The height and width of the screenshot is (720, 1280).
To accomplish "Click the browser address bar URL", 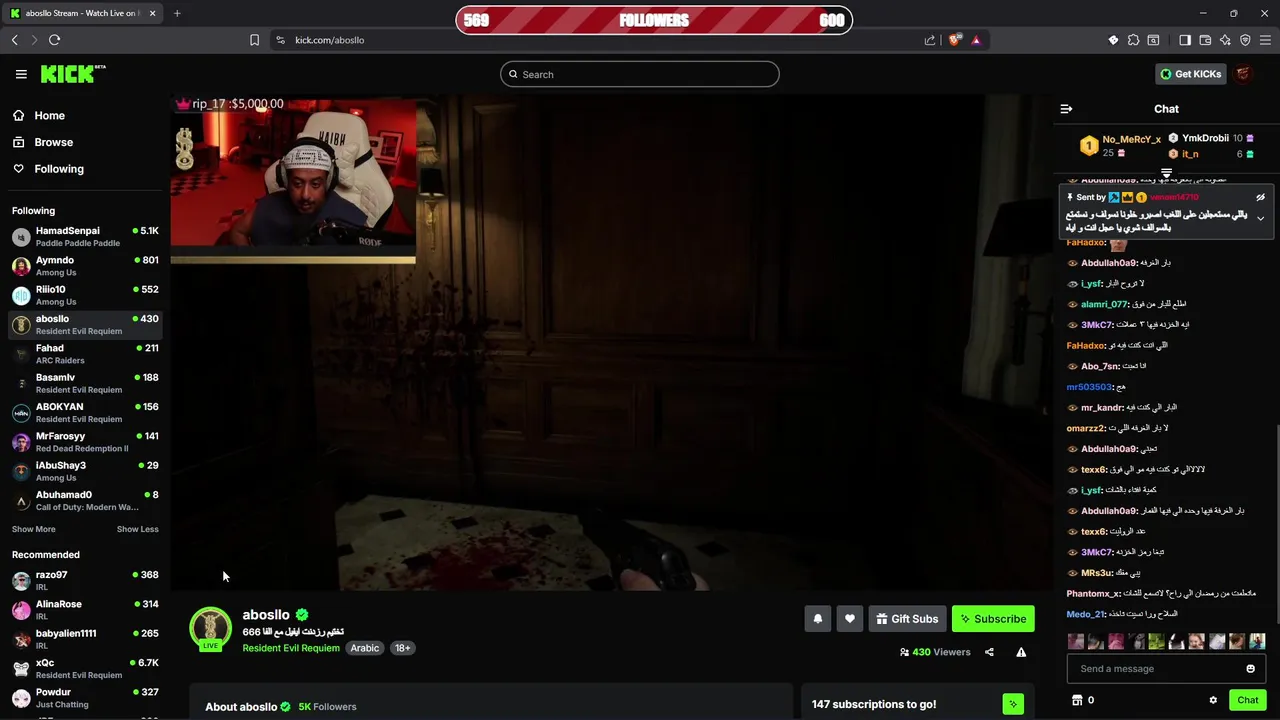I will [x=329, y=40].
